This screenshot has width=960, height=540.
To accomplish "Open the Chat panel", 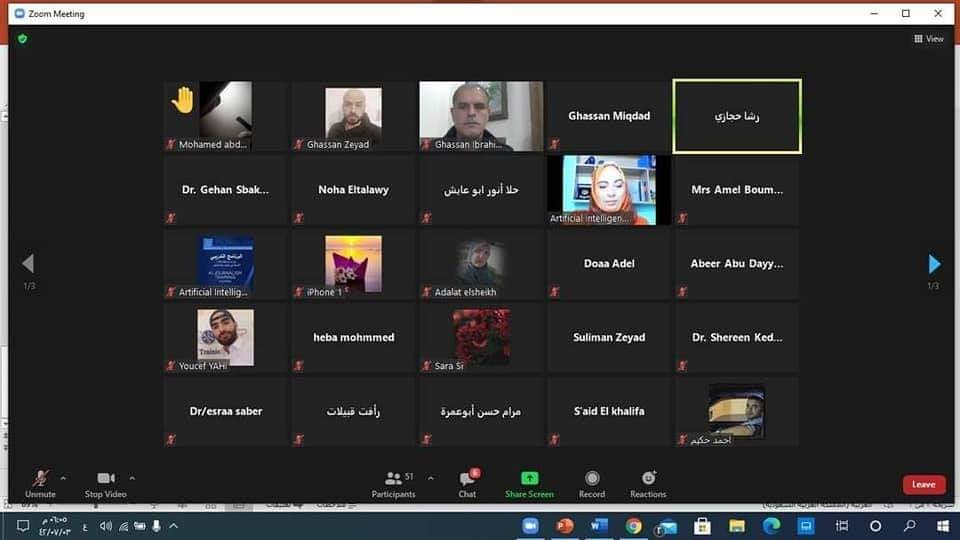I will [x=467, y=480].
